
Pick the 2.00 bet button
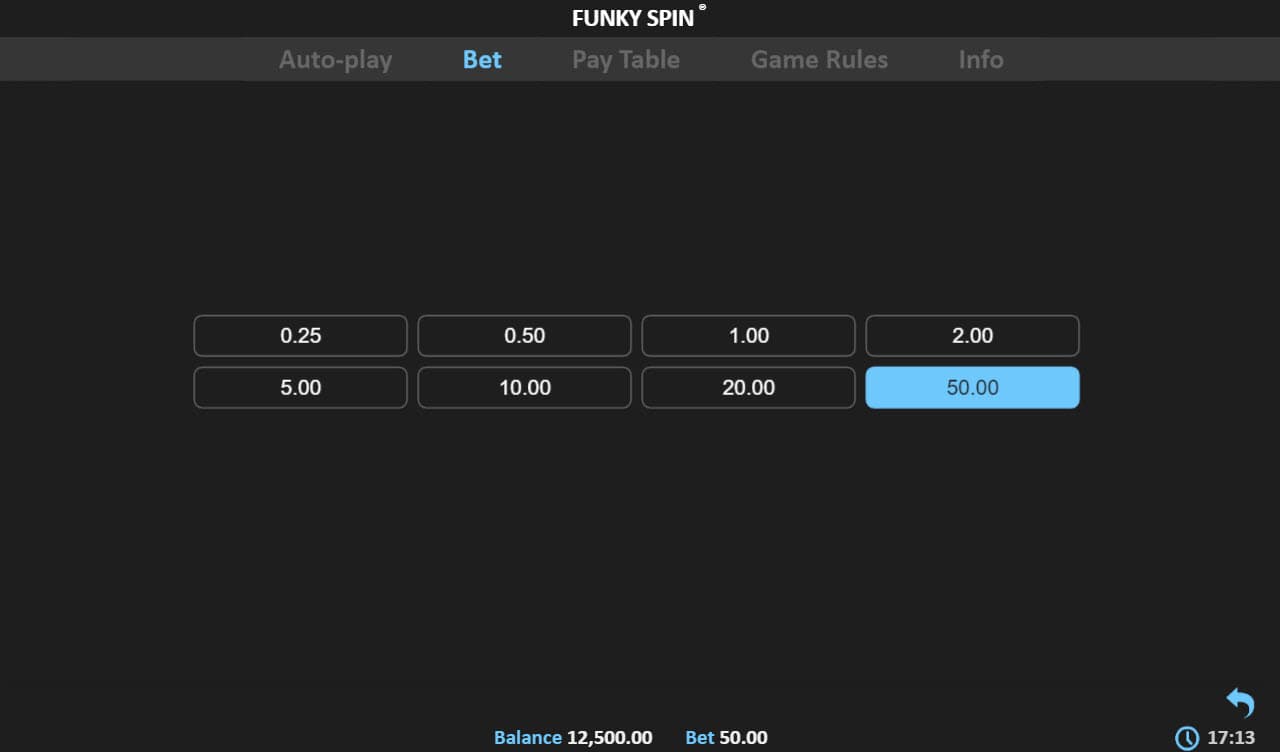[x=972, y=336]
